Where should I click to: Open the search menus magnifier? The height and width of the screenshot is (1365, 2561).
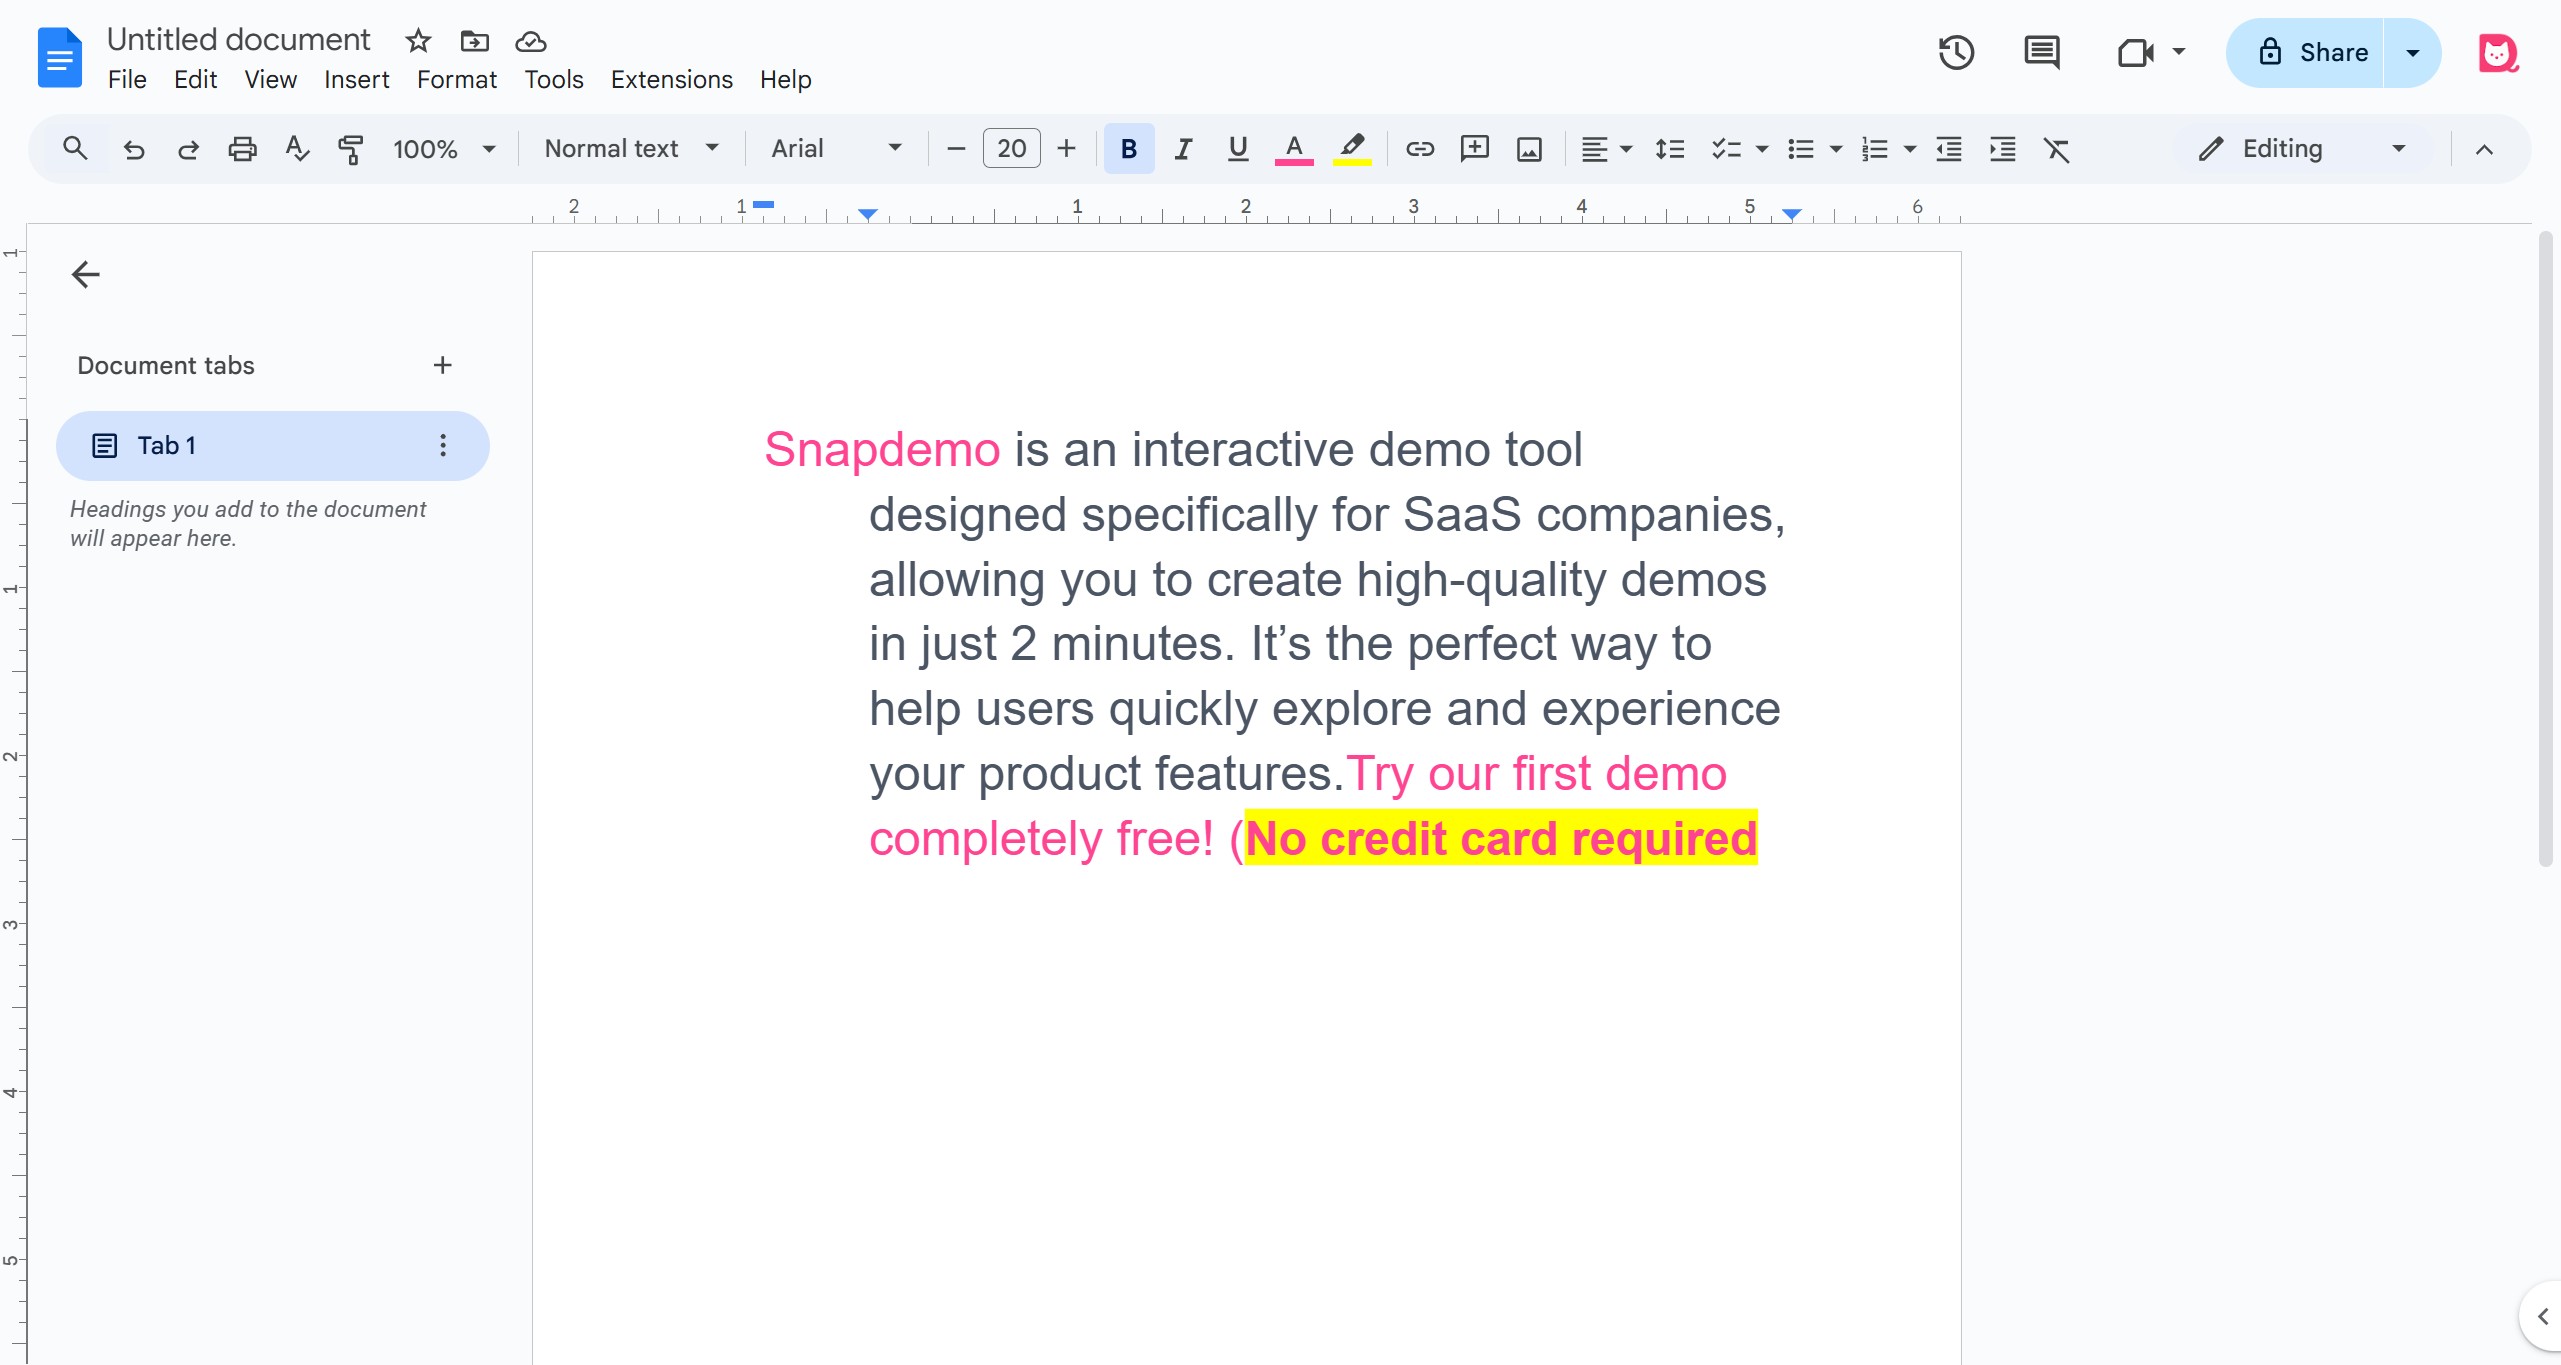click(x=75, y=149)
